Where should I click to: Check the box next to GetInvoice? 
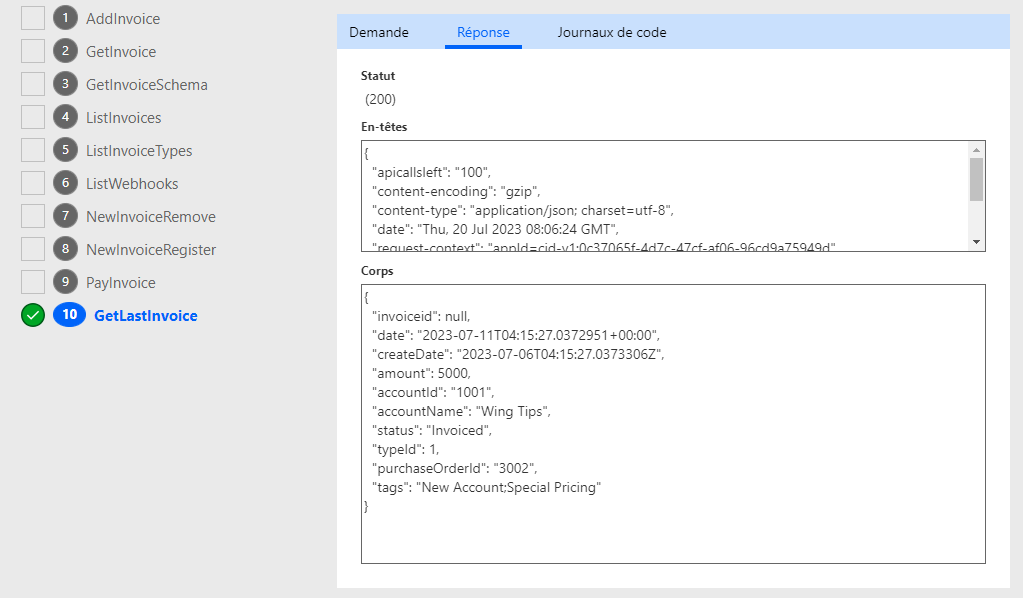click(x=33, y=51)
